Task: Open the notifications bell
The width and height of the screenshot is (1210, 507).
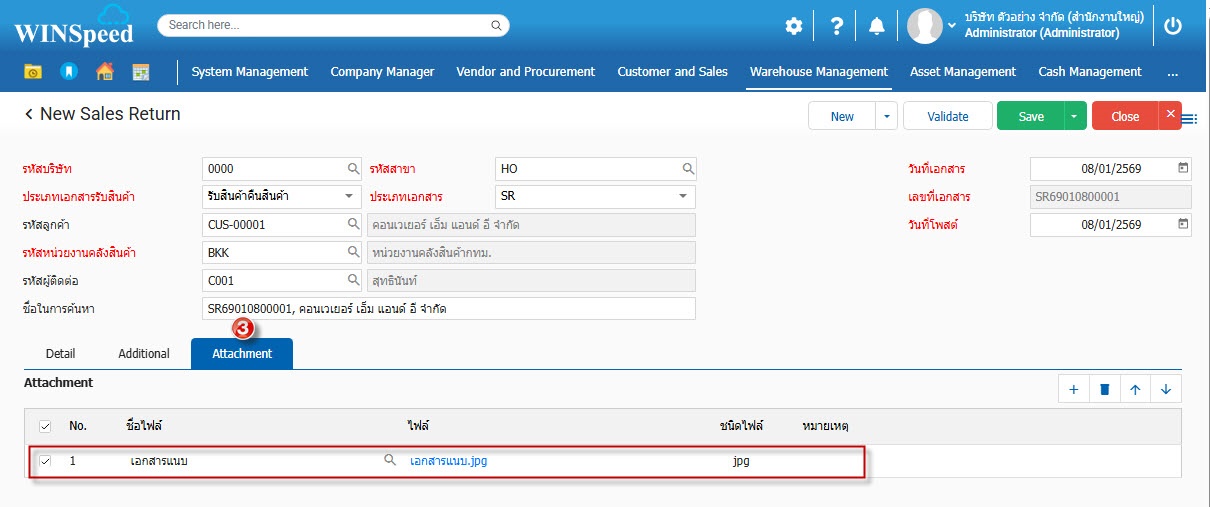Action: pos(877,27)
